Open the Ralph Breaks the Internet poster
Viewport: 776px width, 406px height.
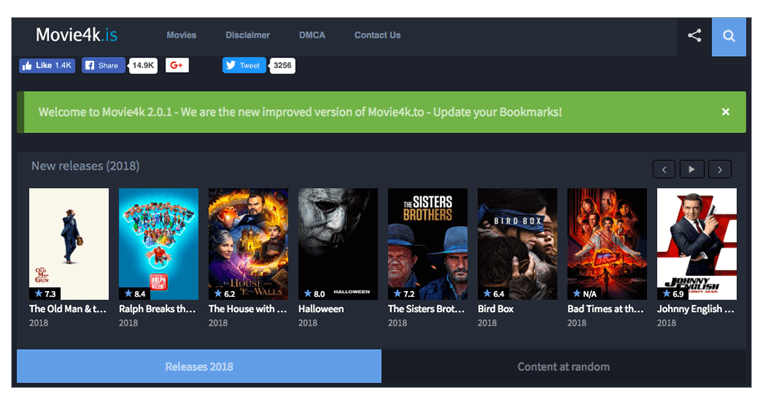tap(158, 244)
